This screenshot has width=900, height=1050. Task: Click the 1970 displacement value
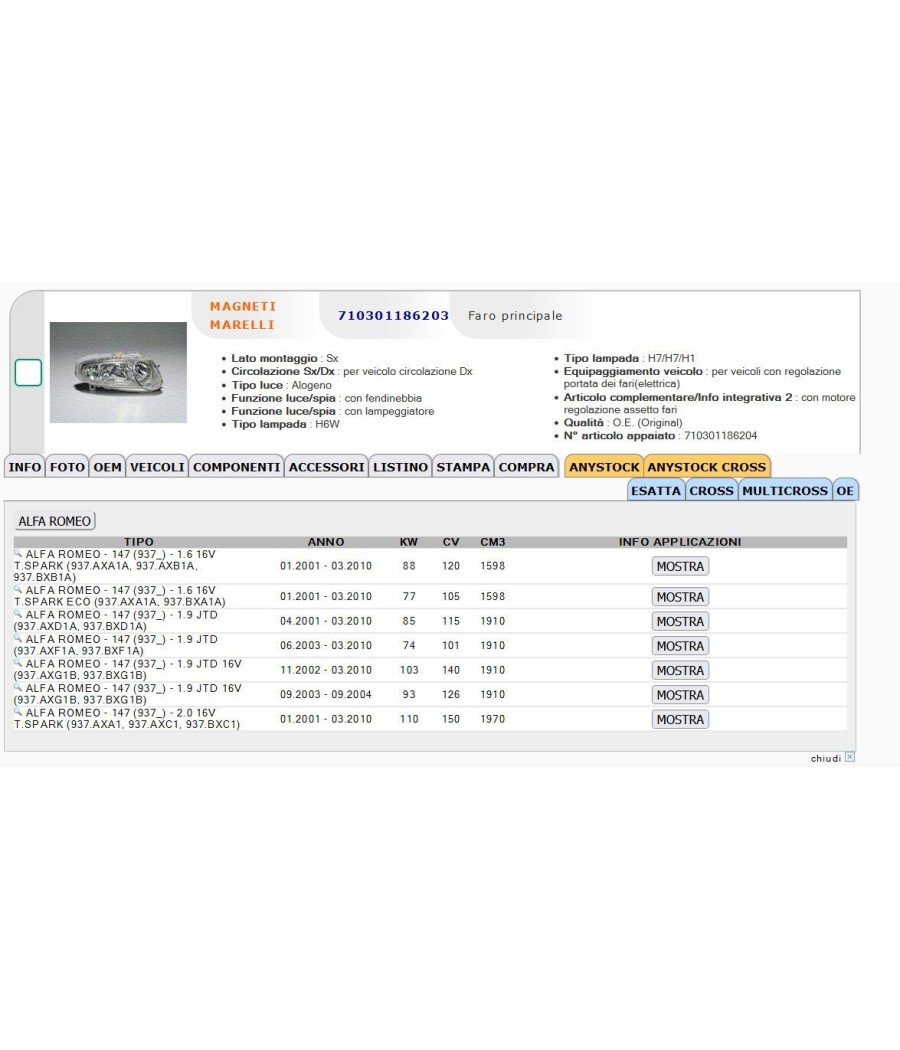(x=492, y=719)
